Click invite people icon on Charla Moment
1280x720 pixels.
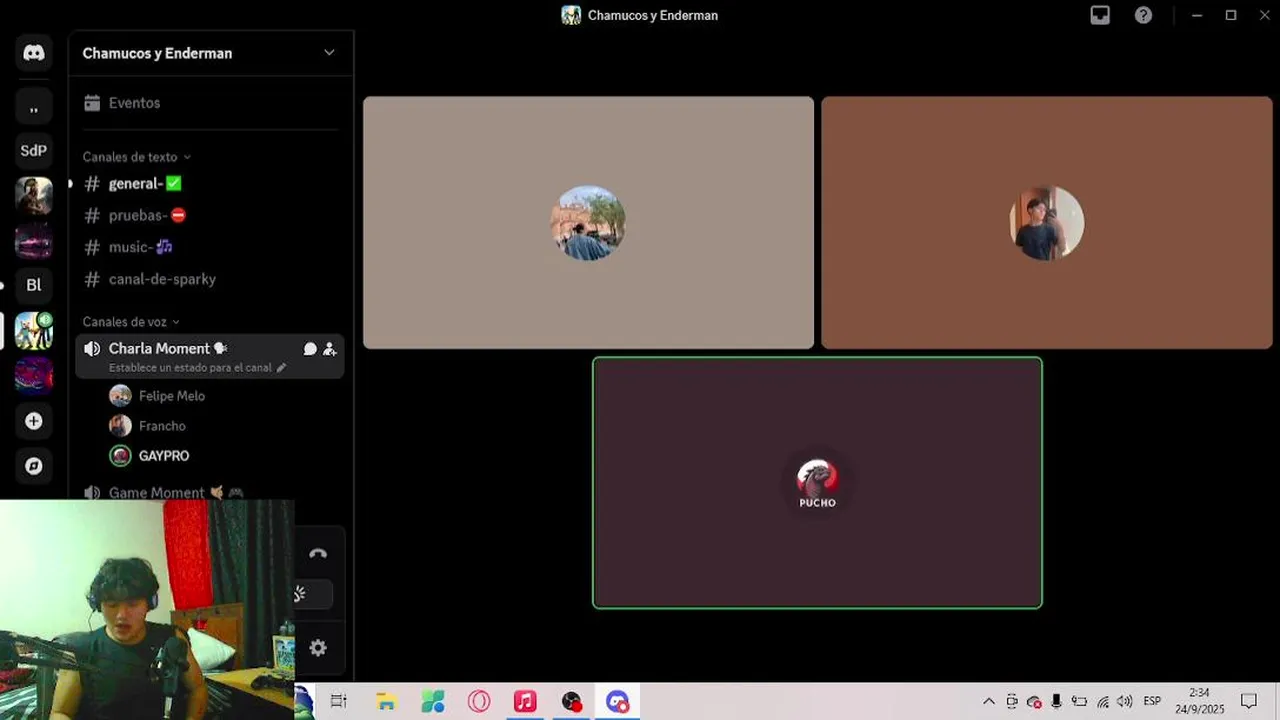click(x=330, y=349)
